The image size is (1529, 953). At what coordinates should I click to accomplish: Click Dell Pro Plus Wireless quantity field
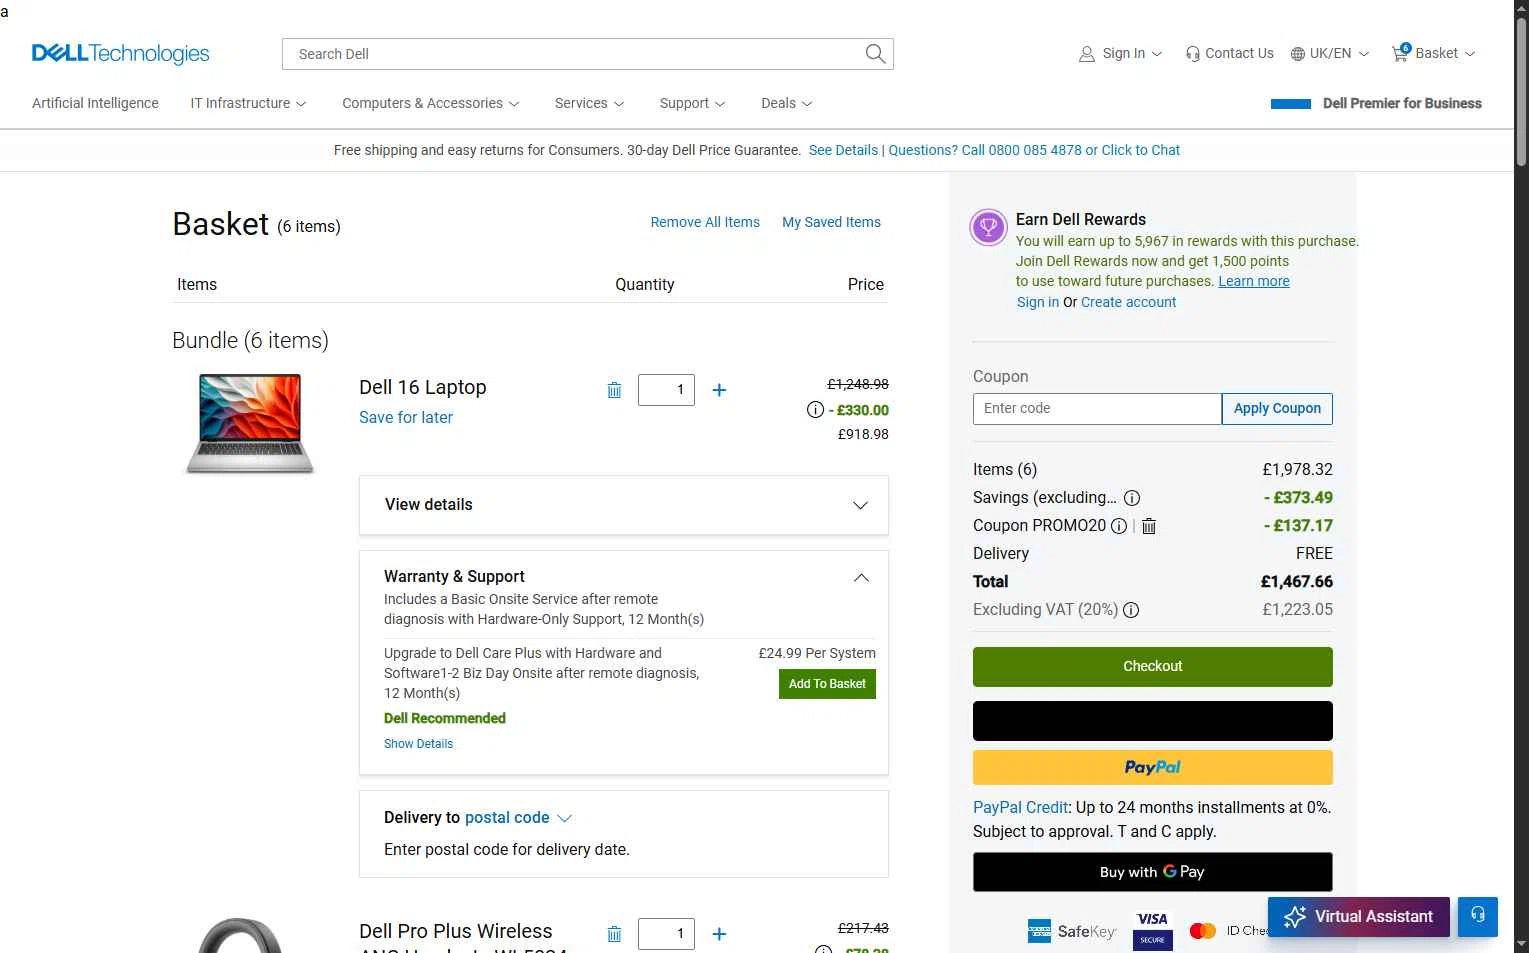click(666, 934)
